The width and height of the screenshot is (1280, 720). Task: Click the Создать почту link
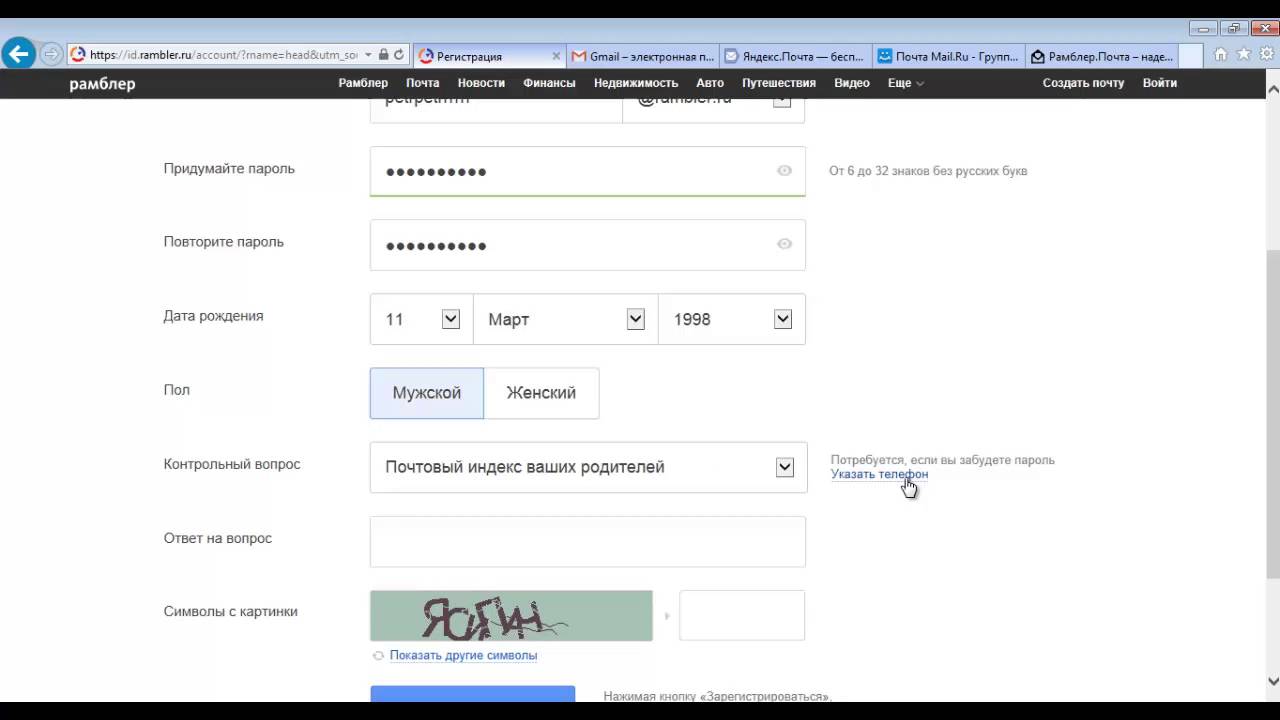1083,83
